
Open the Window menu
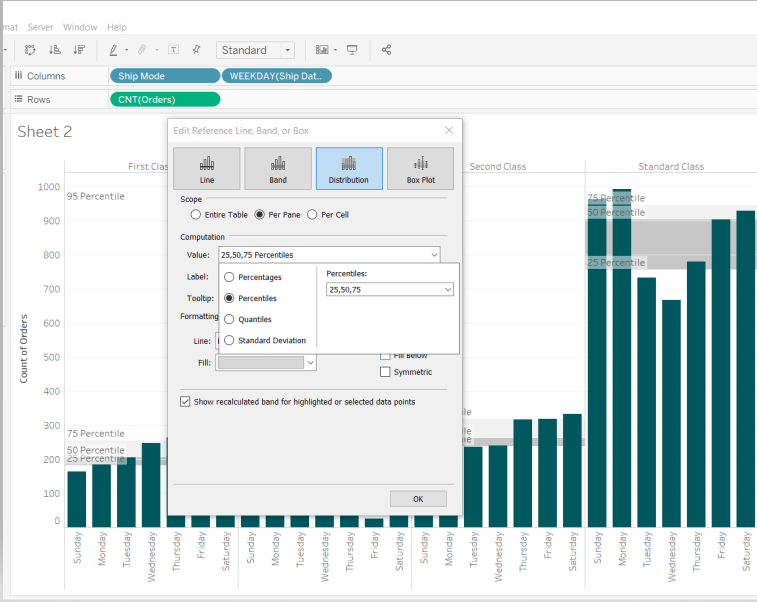click(80, 27)
